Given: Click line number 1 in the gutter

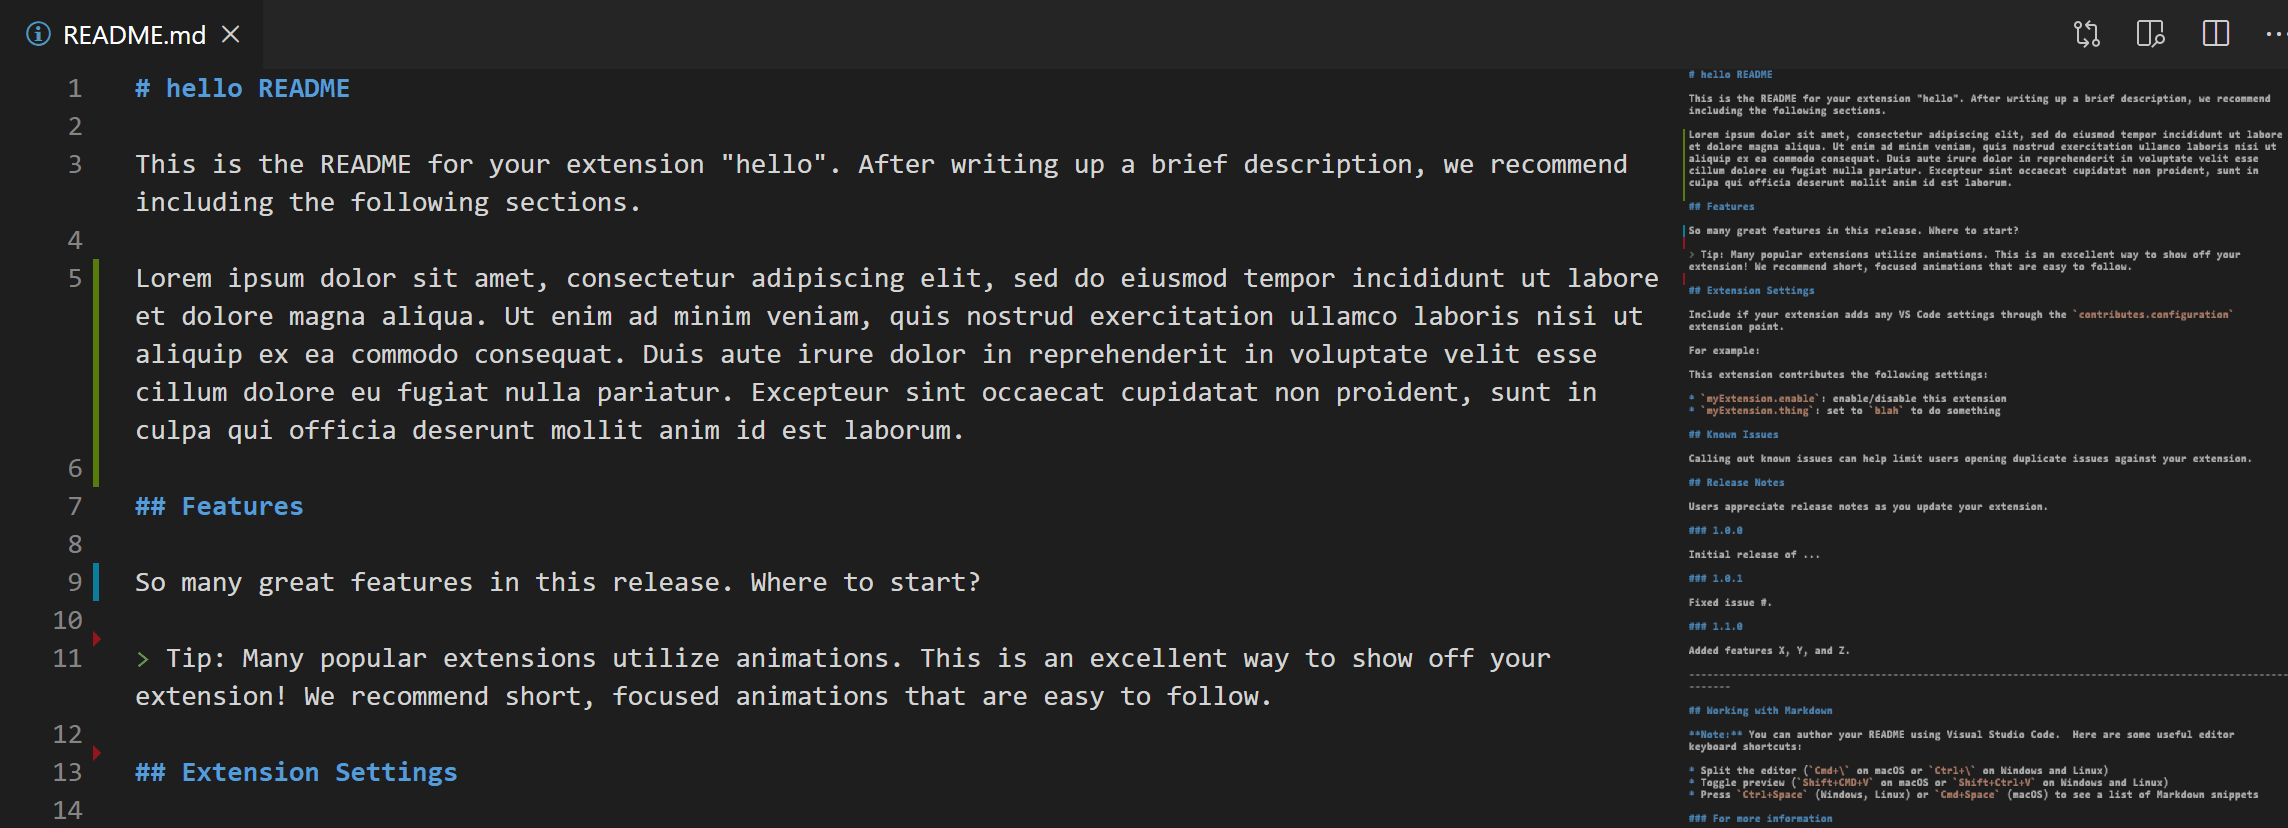Looking at the screenshot, I should 75,88.
